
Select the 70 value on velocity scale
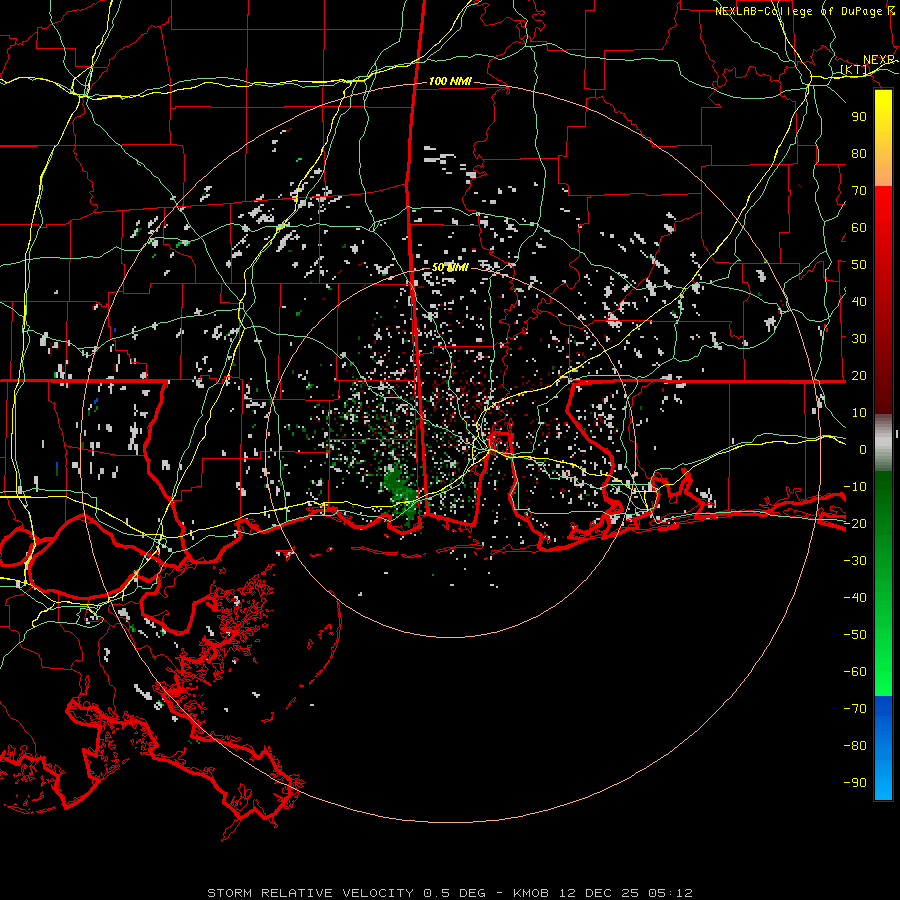(x=859, y=191)
